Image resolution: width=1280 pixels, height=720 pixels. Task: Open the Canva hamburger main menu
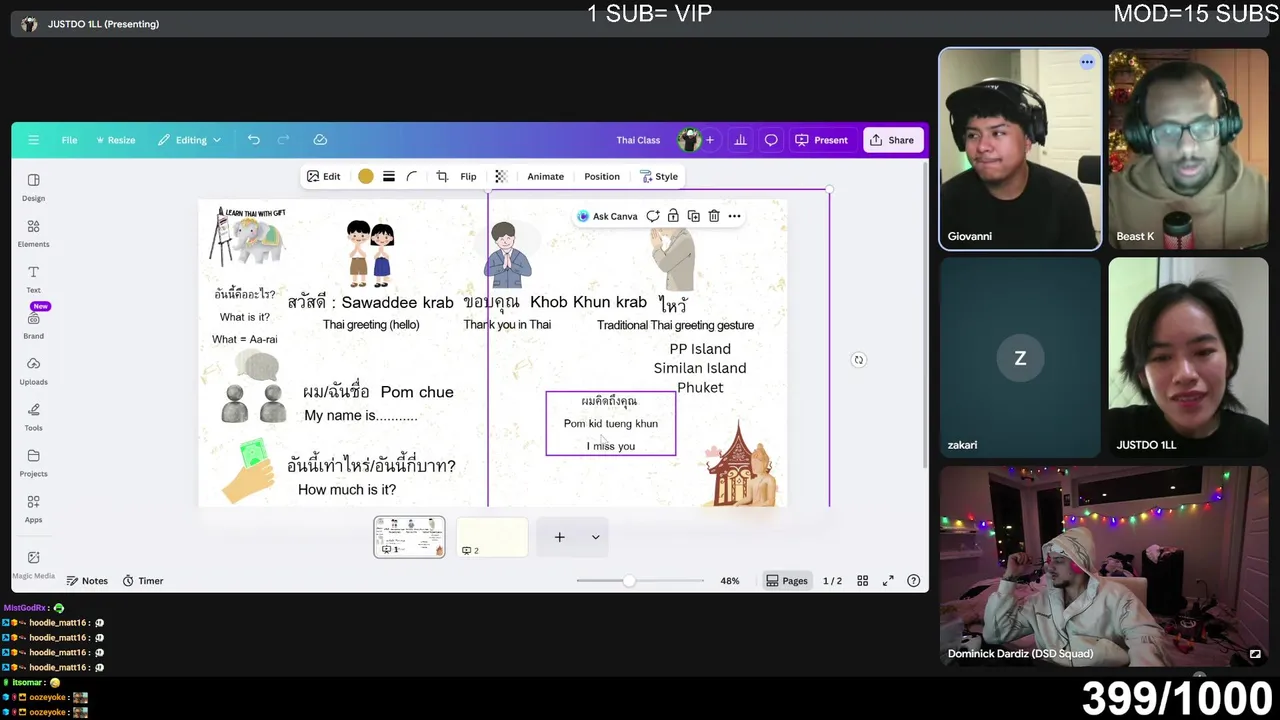click(x=33, y=140)
